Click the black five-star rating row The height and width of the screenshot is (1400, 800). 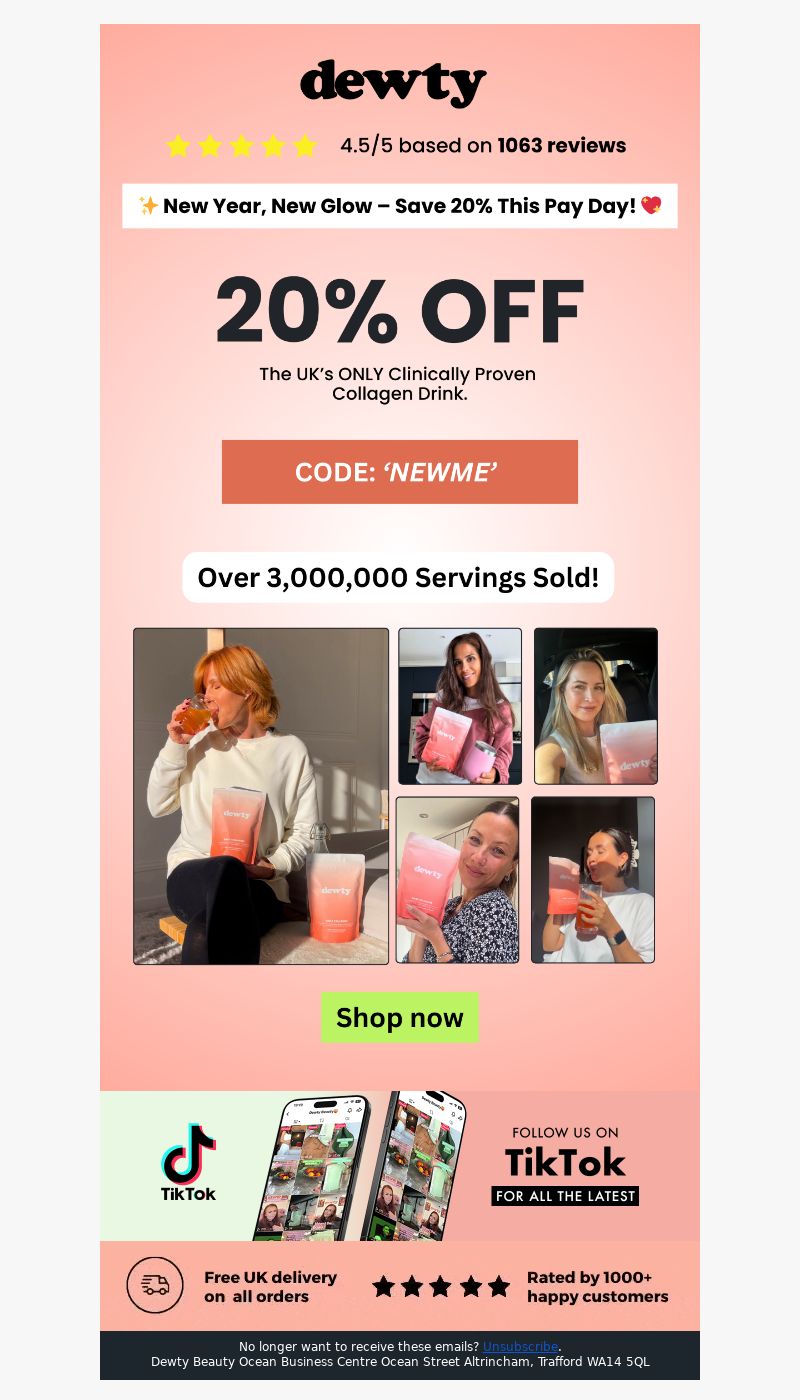(441, 1286)
